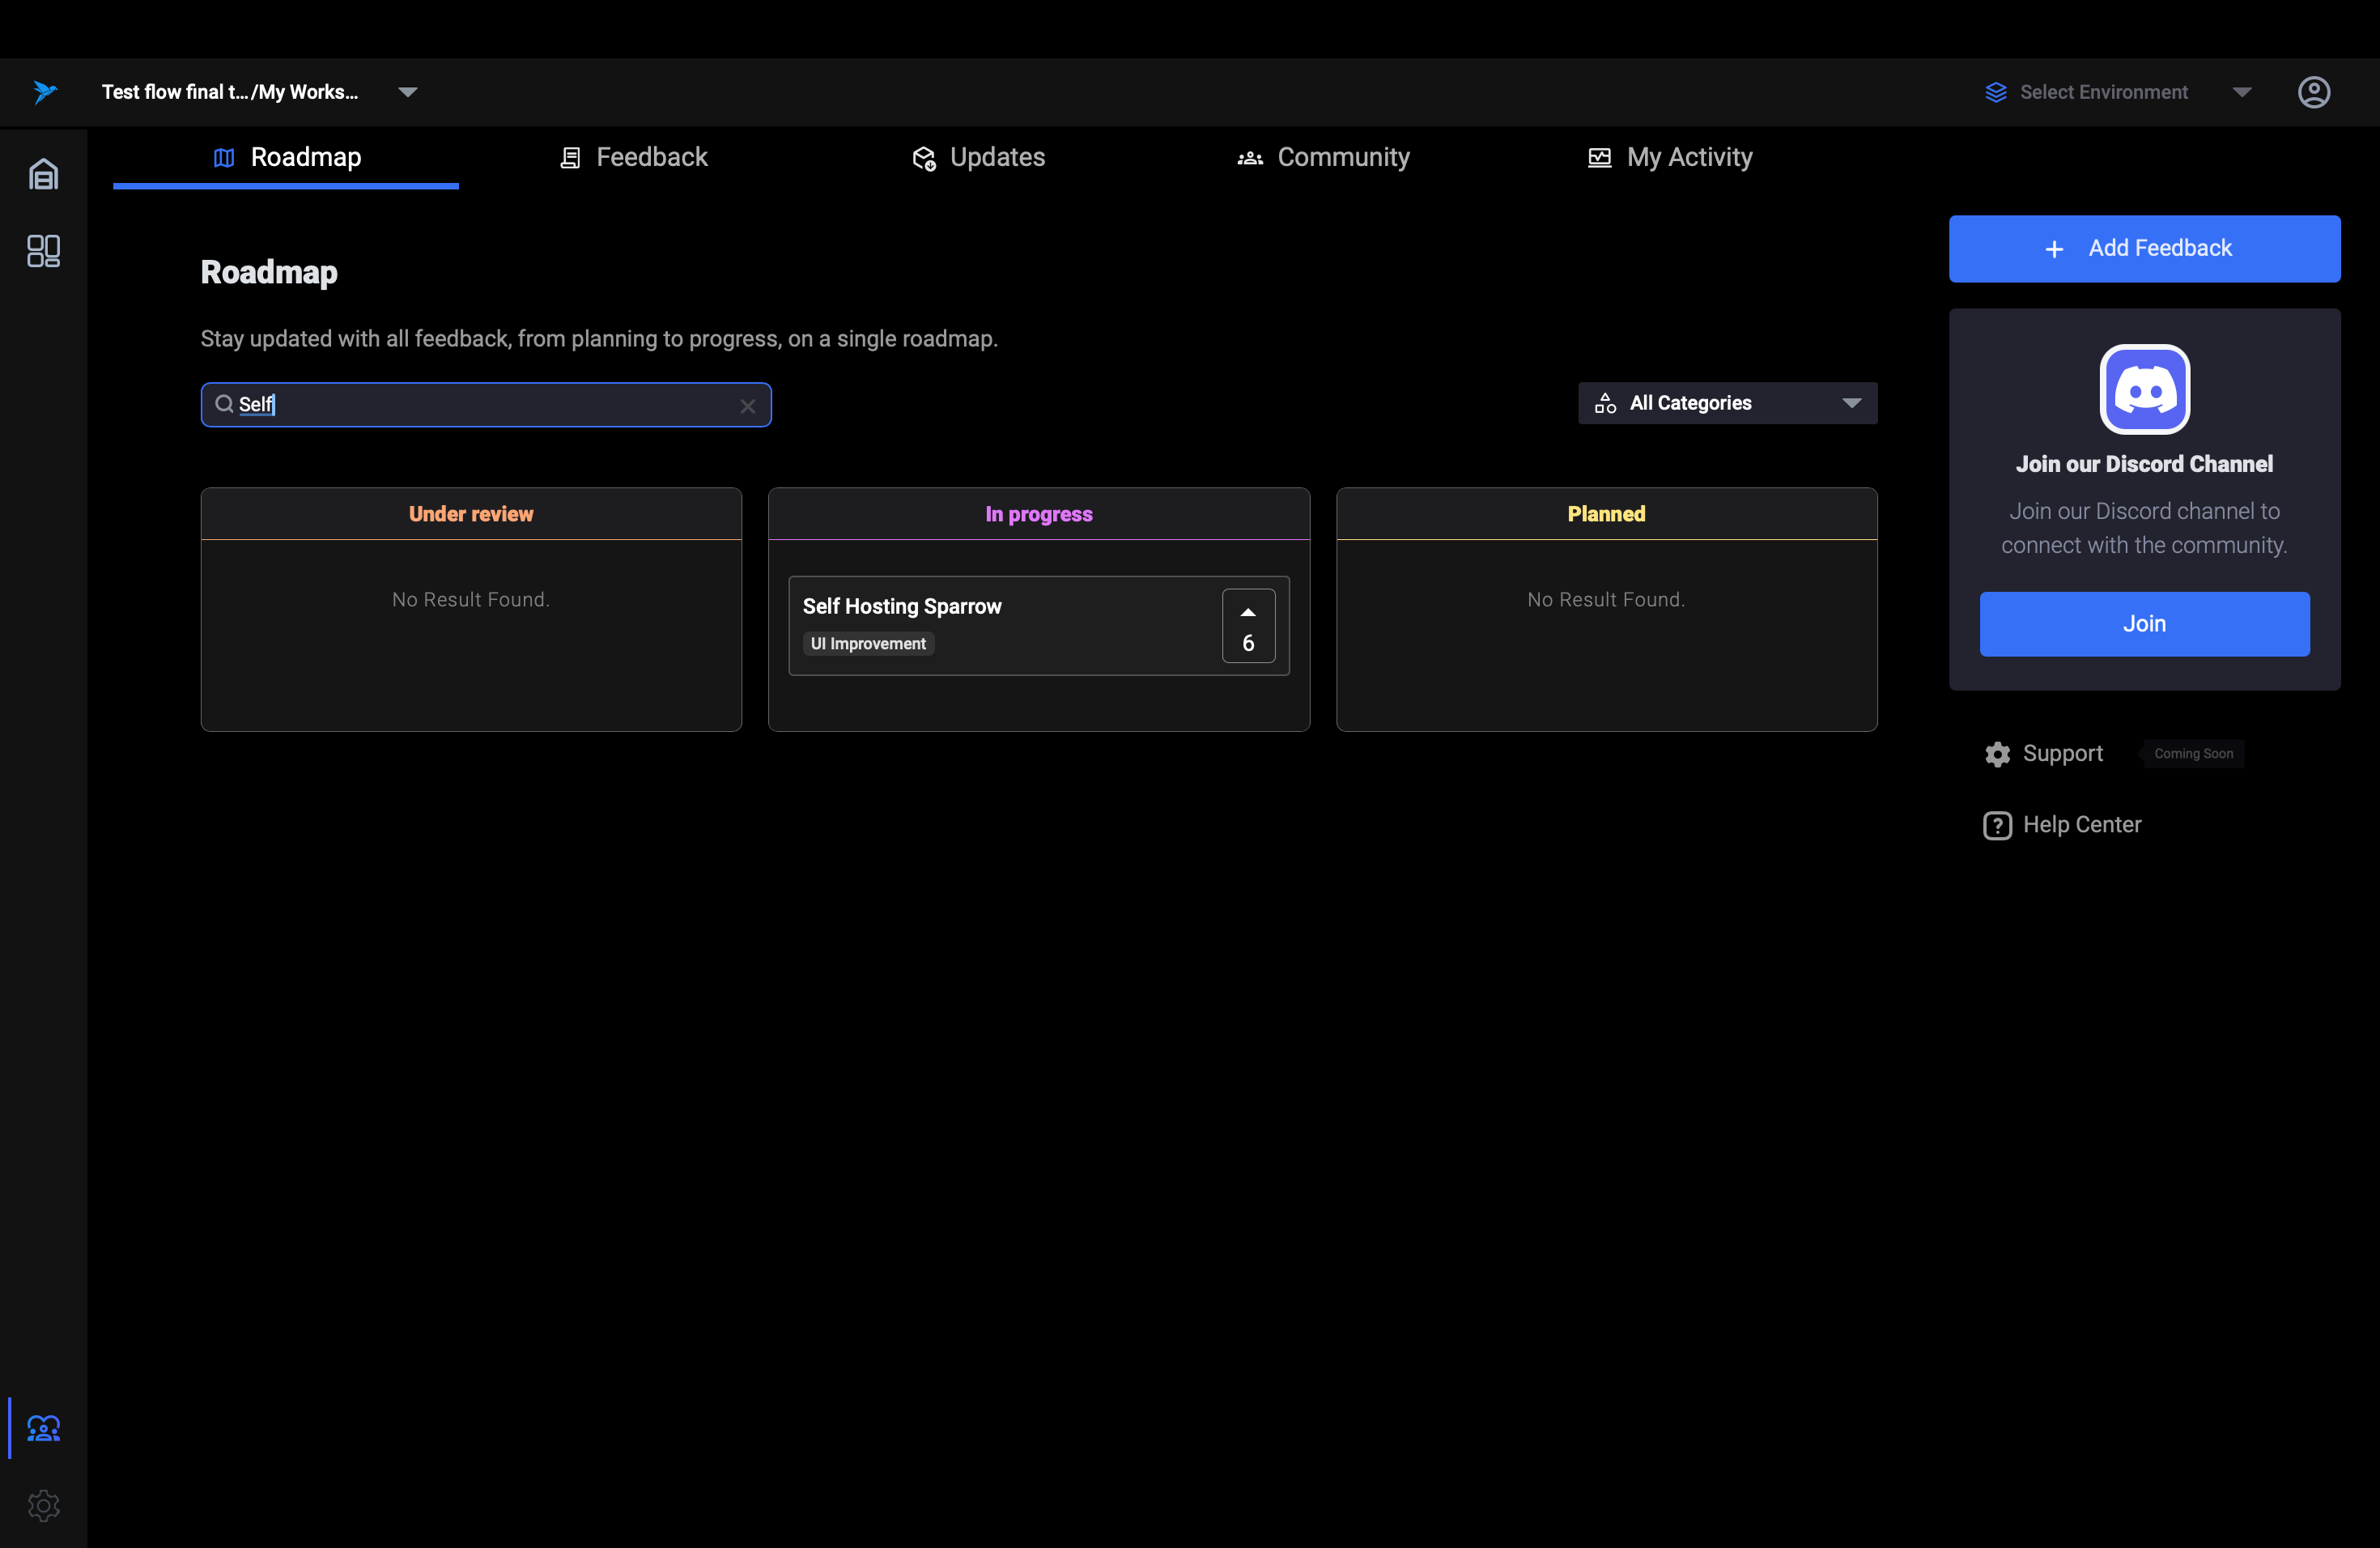The image size is (2380, 1548).
Task: Switch to the Community tab
Action: pyautogui.click(x=1324, y=158)
